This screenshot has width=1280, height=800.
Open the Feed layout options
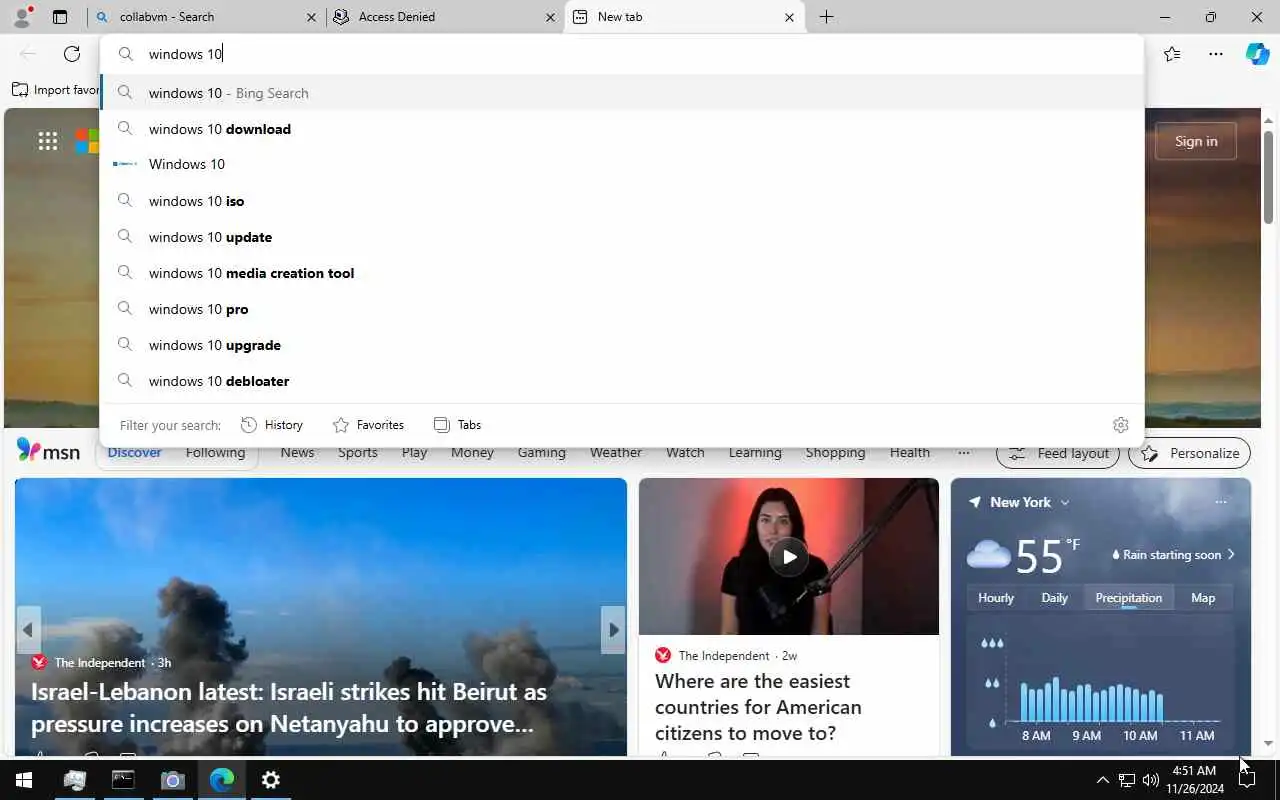[1058, 453]
